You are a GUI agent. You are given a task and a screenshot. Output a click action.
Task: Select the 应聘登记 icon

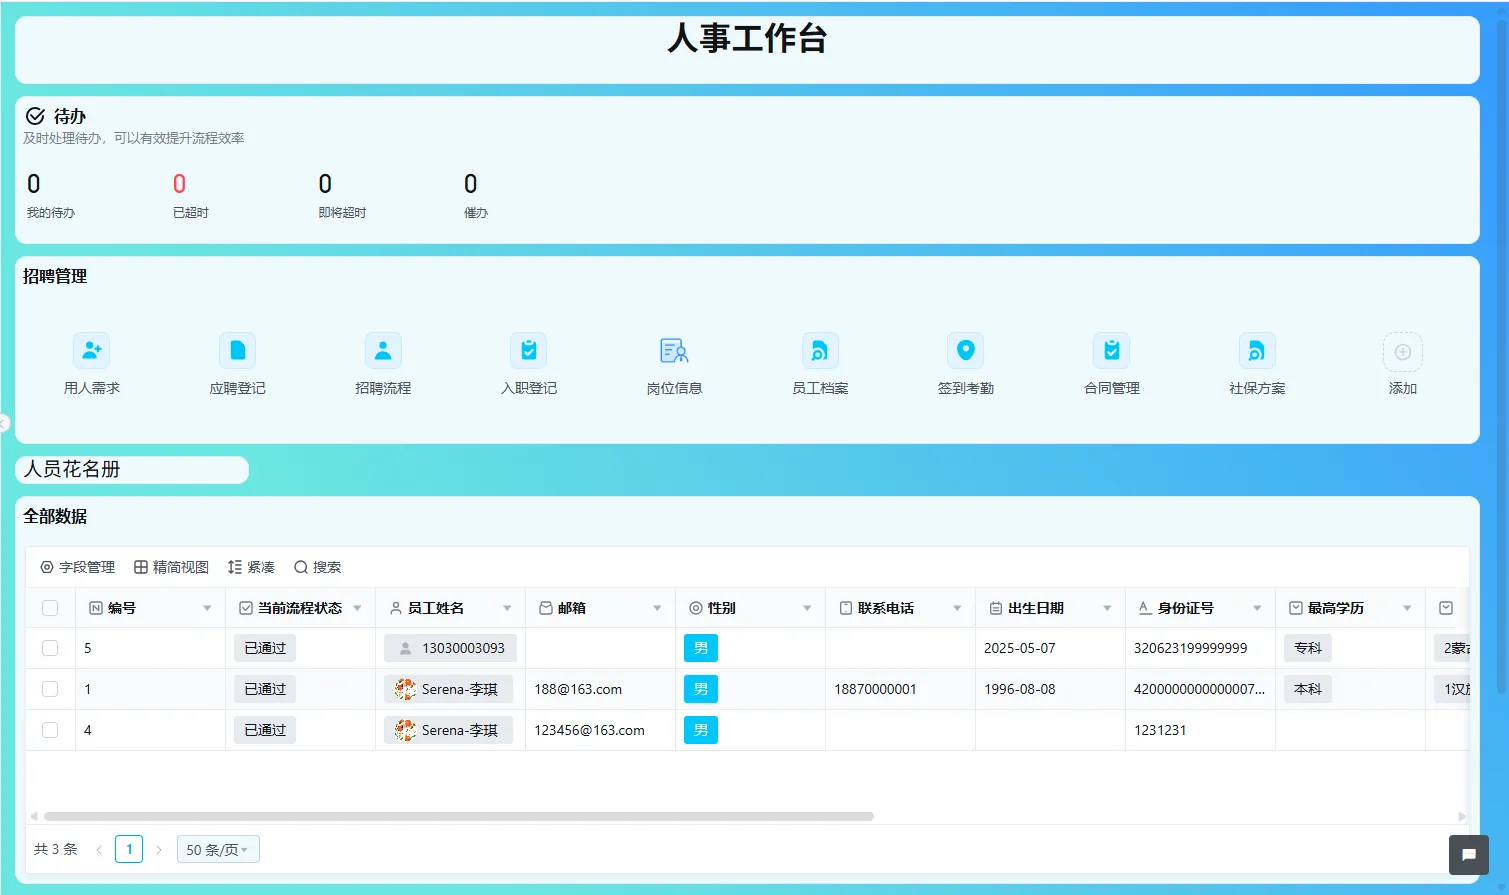pyautogui.click(x=236, y=363)
